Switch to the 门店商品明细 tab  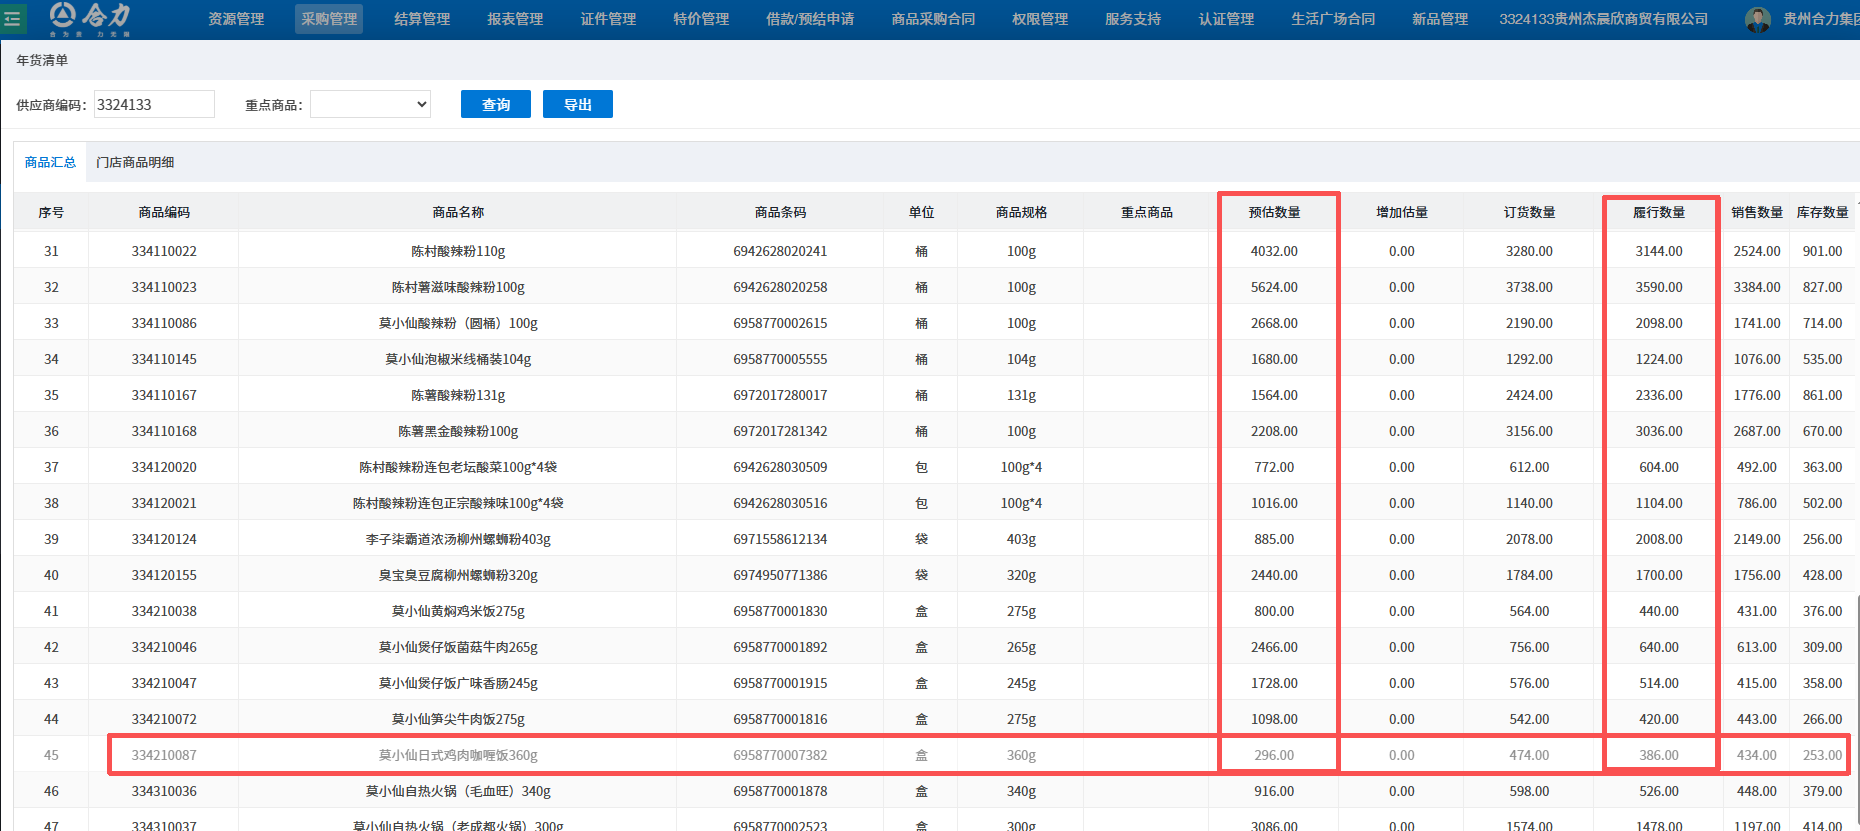(135, 162)
